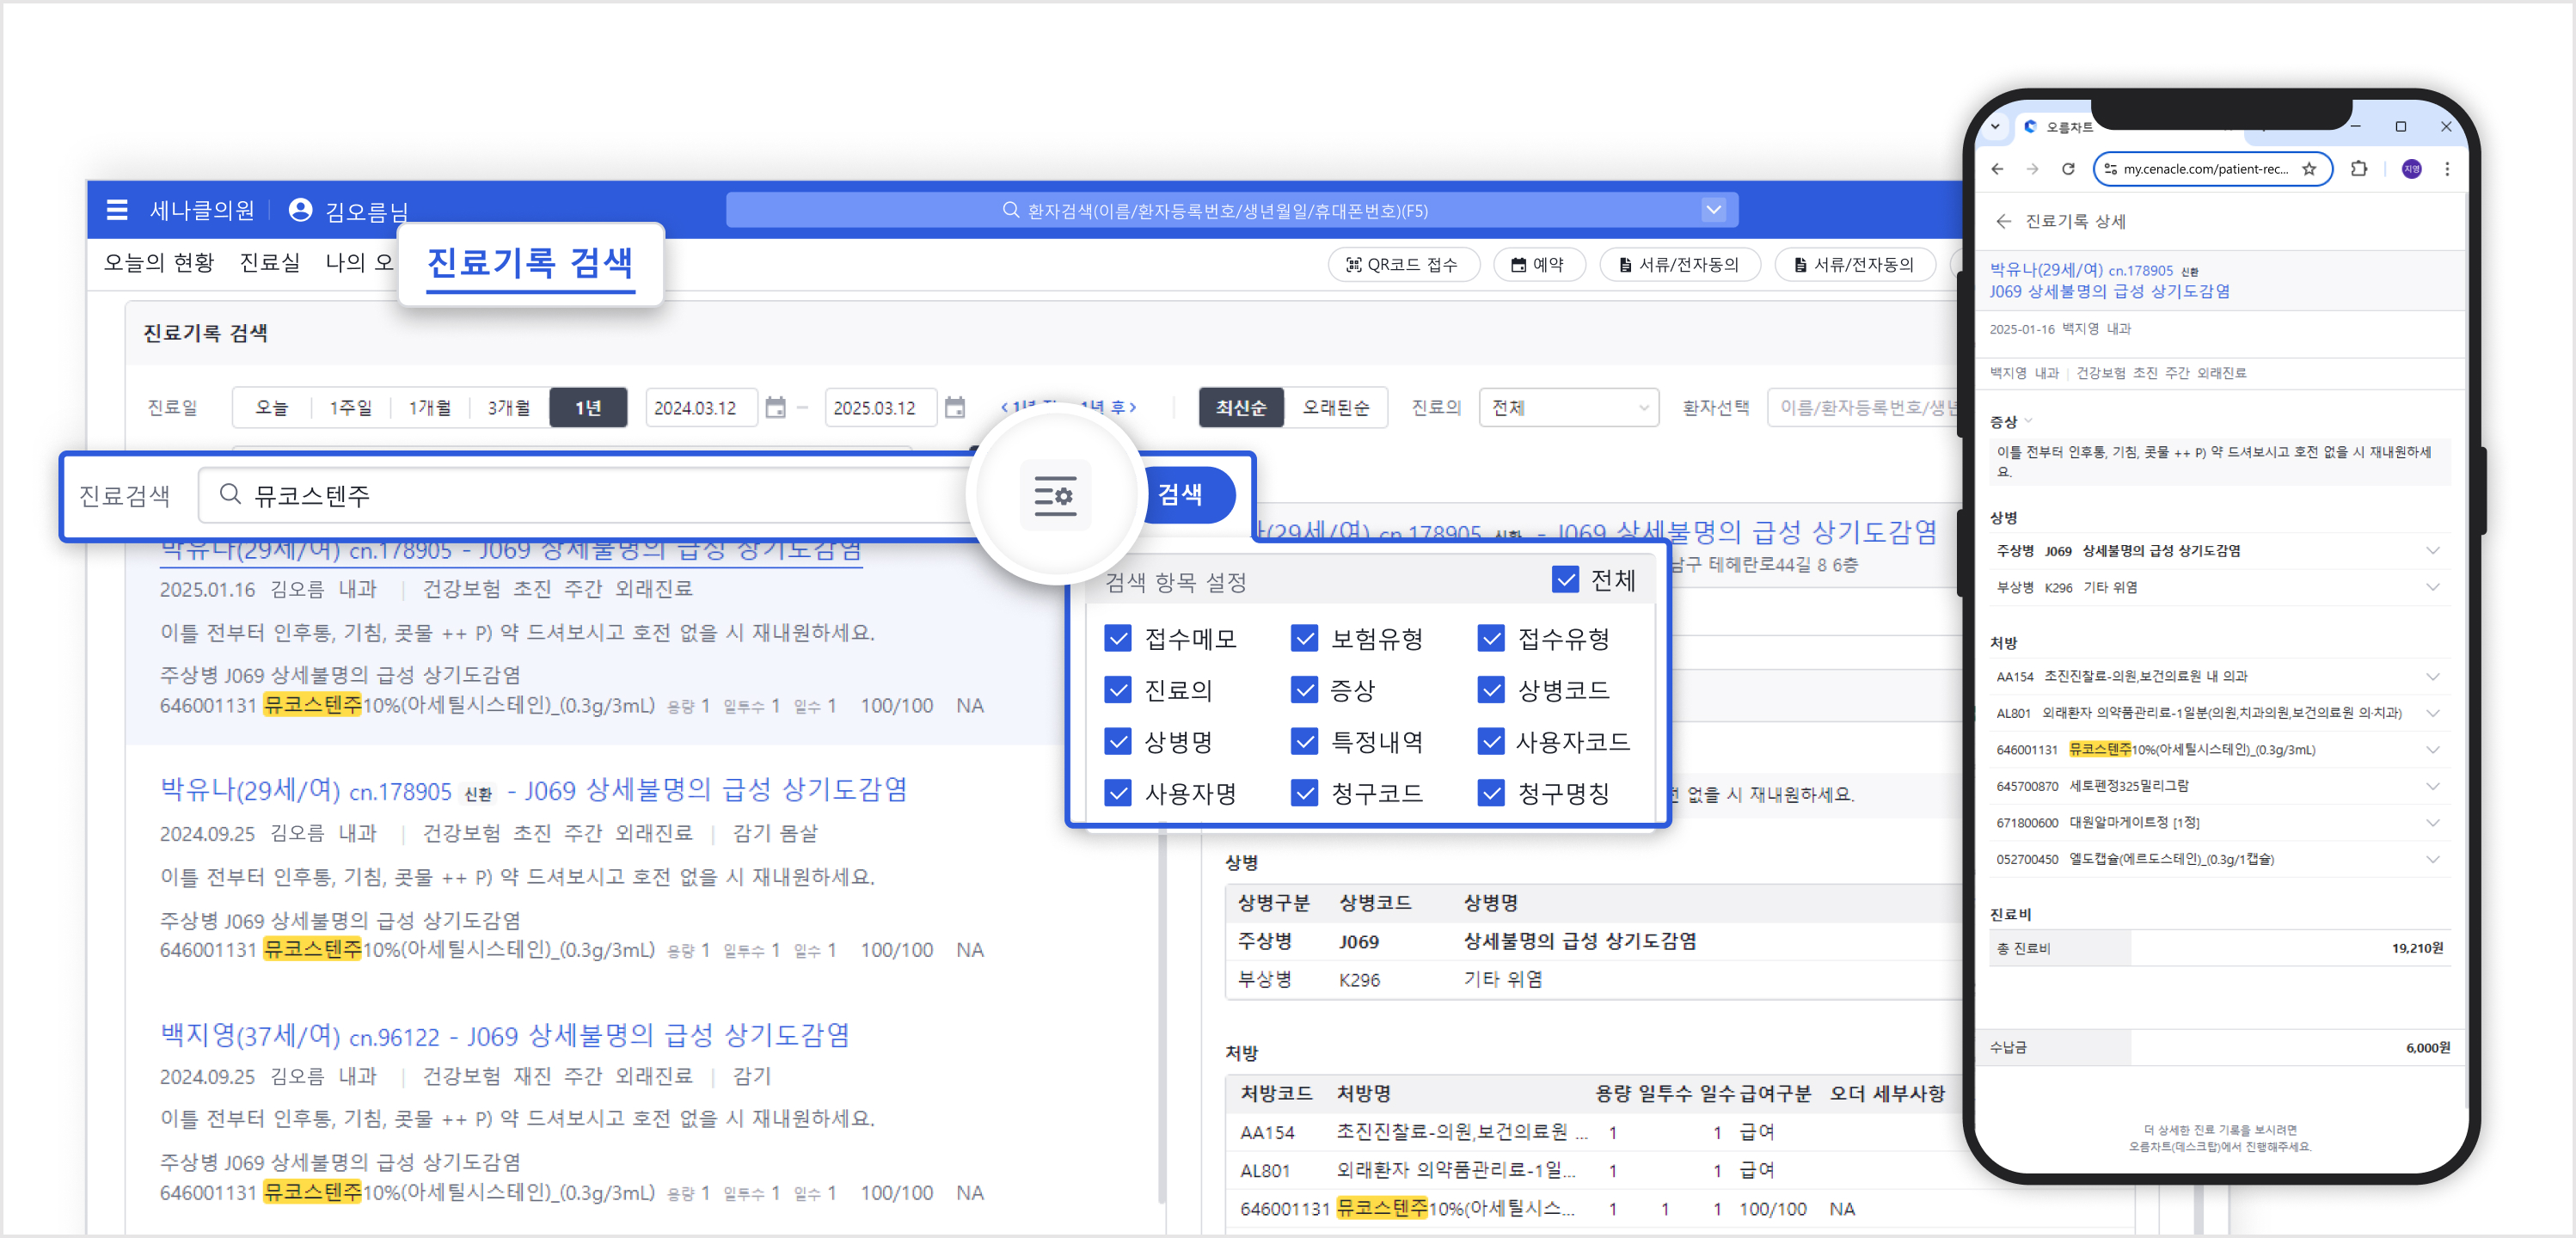Sort results by 오래된순
This screenshot has height=1238, width=2576.
(x=1336, y=408)
